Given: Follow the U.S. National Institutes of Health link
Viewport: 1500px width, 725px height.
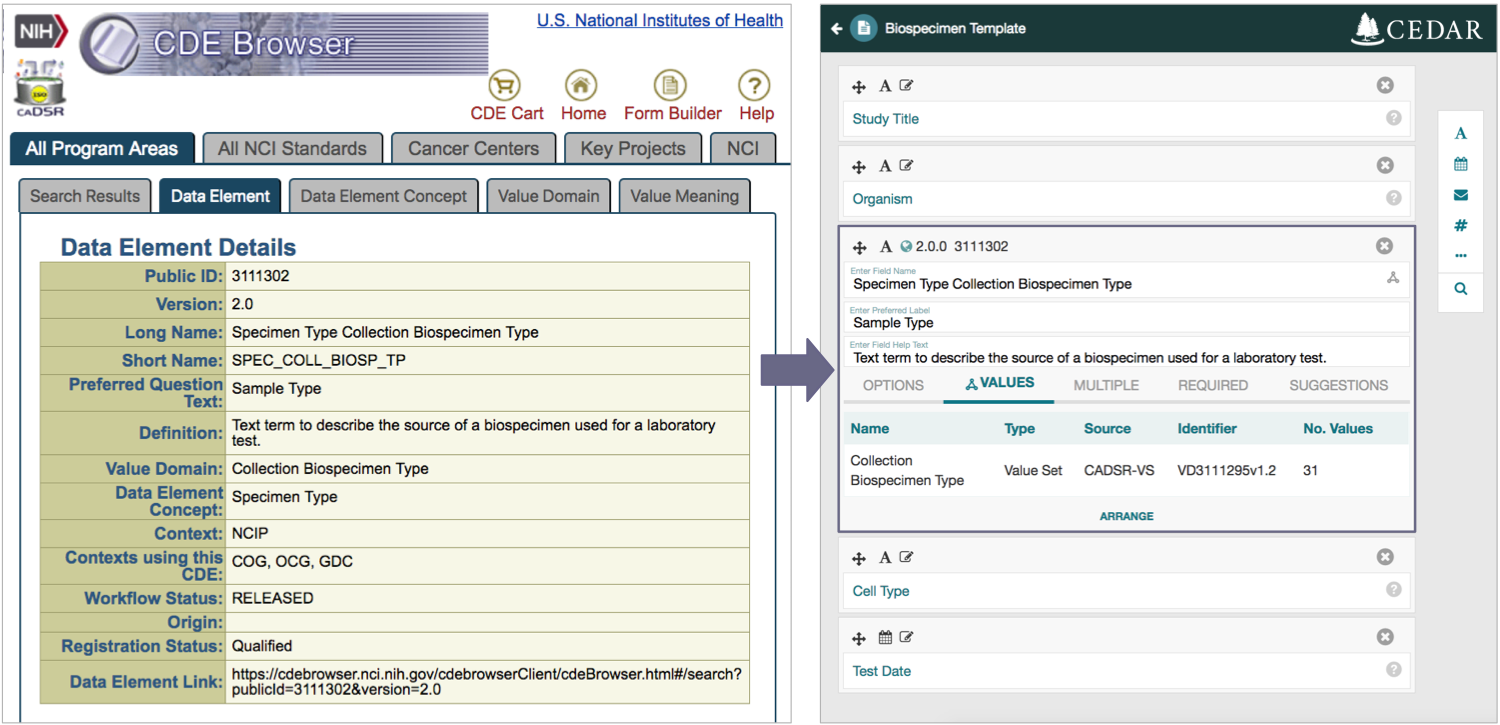Looking at the screenshot, I should pos(659,20).
